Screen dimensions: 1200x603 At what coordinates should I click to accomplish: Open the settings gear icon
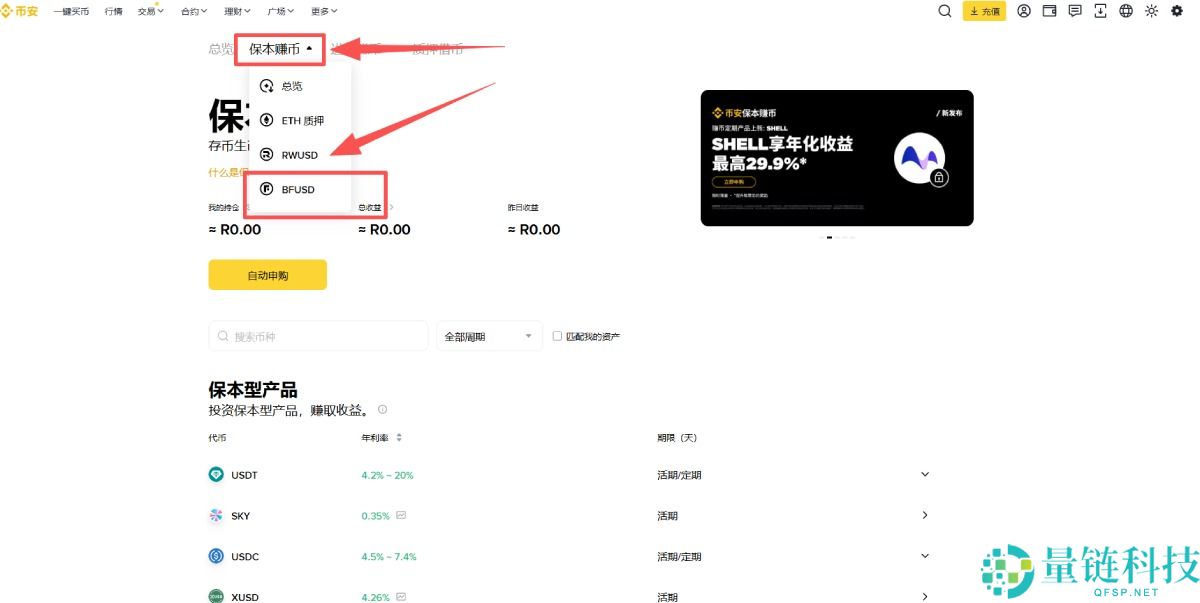(x=1178, y=11)
